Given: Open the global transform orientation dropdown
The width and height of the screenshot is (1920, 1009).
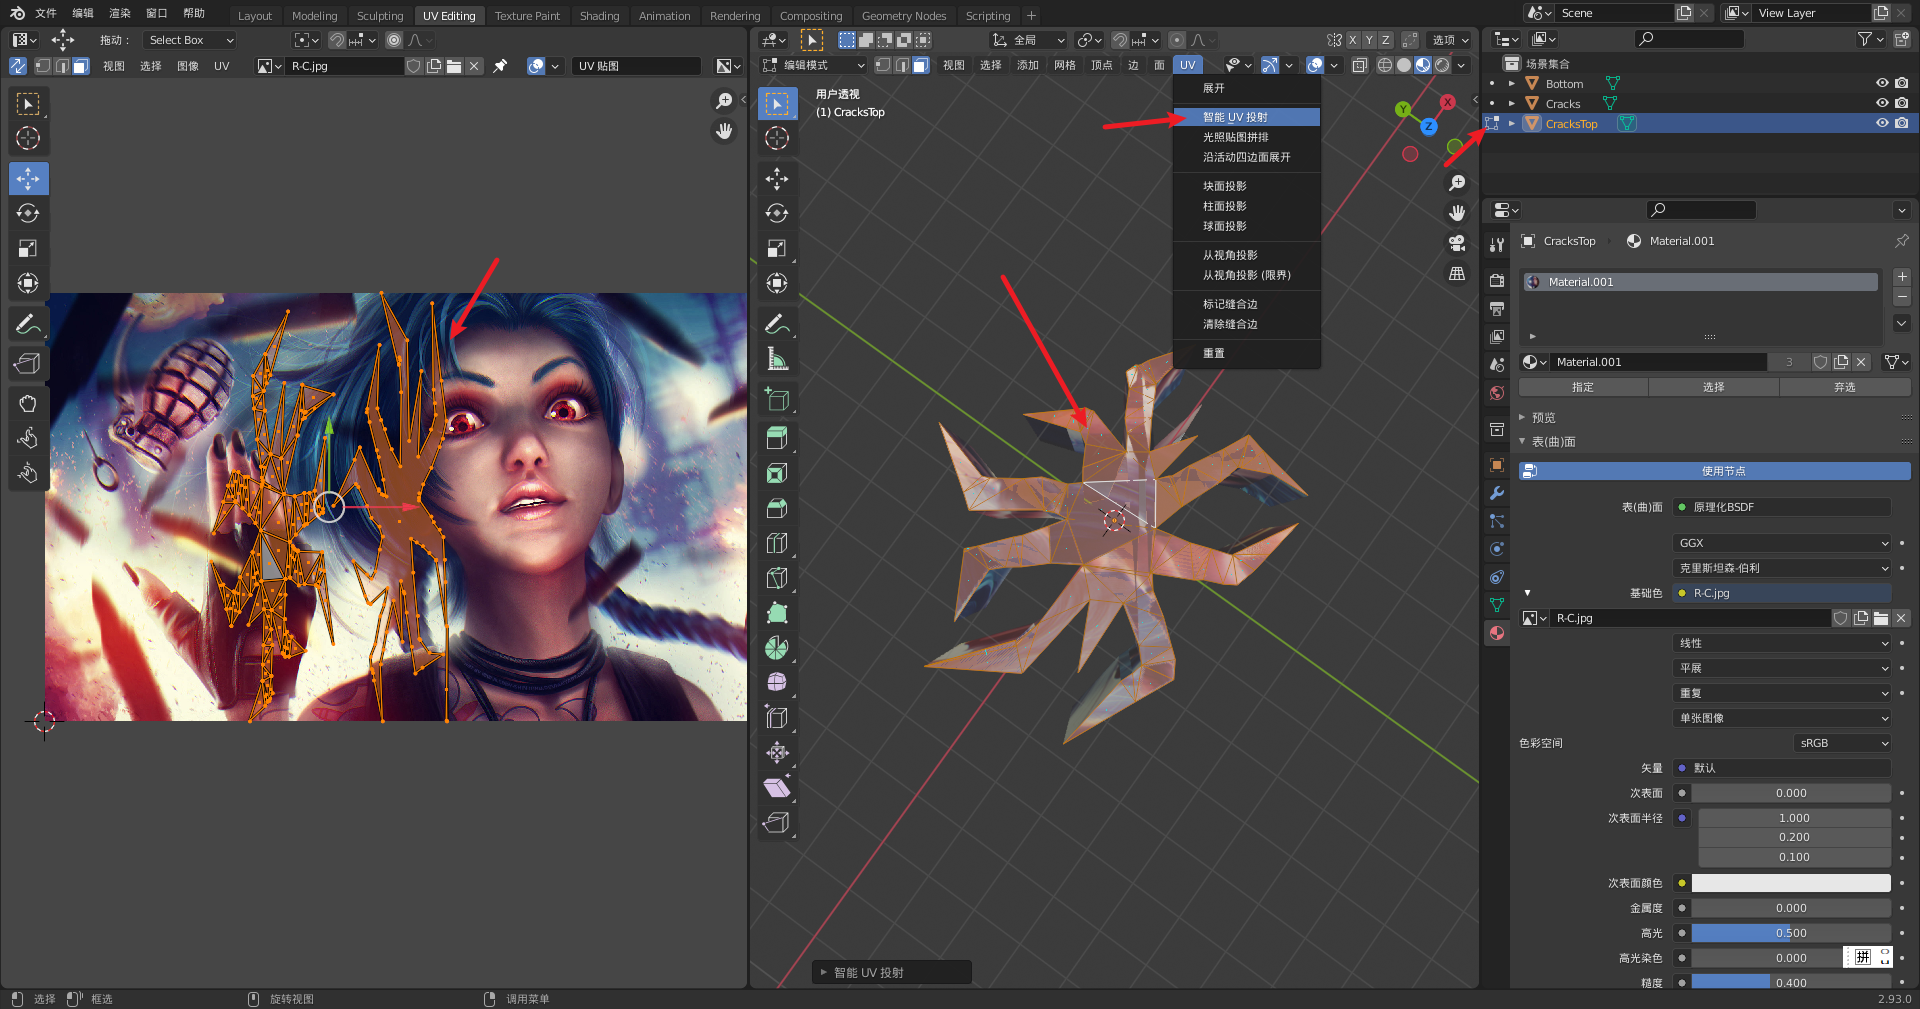Looking at the screenshot, I should [x=1028, y=40].
